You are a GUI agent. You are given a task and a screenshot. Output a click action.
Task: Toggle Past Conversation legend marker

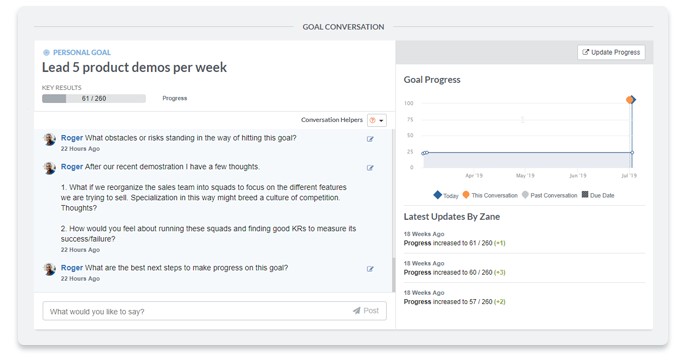point(525,195)
